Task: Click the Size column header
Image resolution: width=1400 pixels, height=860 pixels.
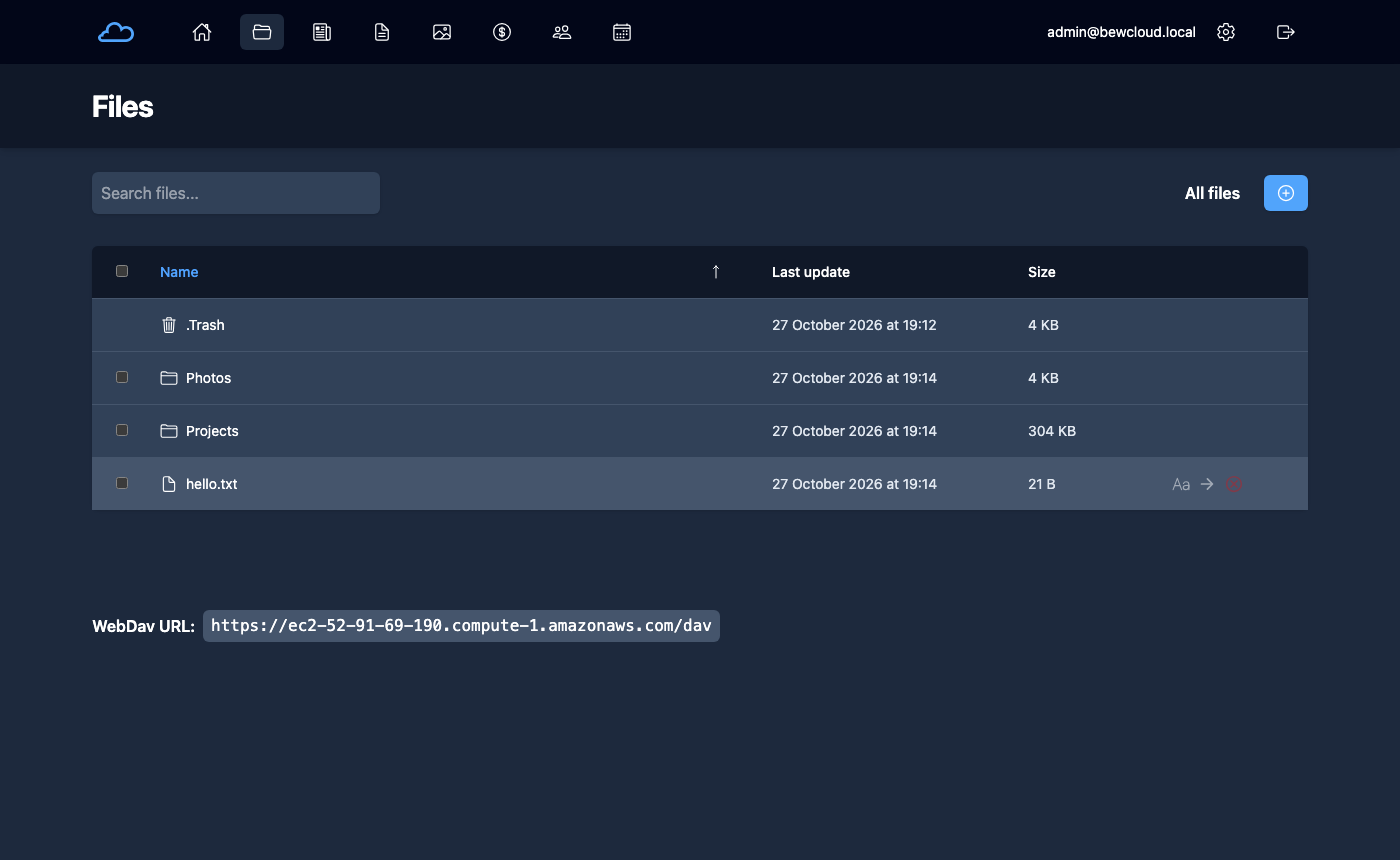Action: coord(1042,272)
